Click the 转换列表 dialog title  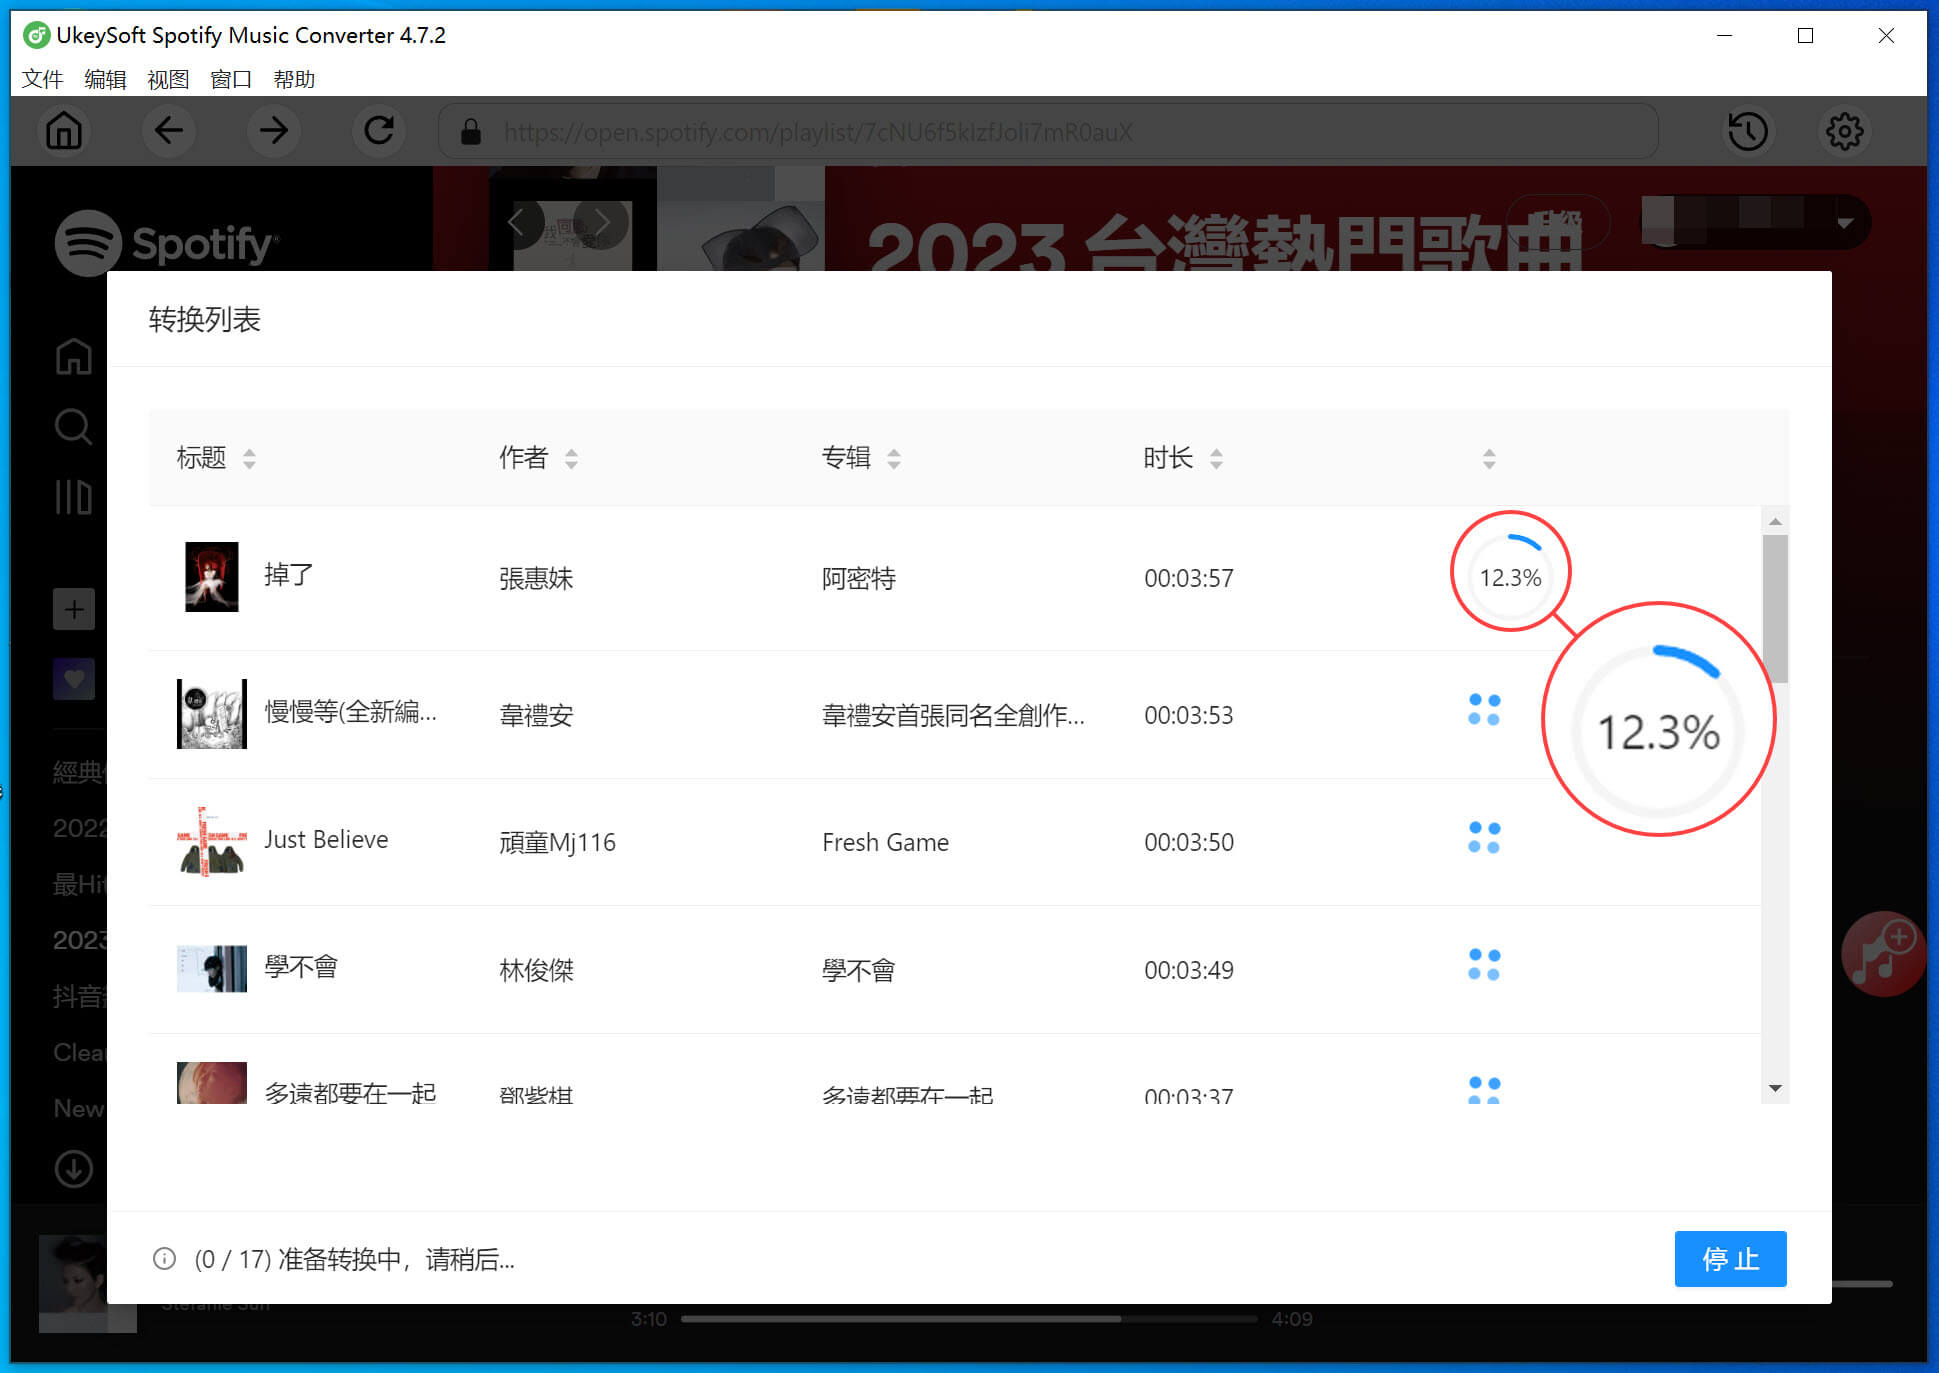click(x=204, y=319)
